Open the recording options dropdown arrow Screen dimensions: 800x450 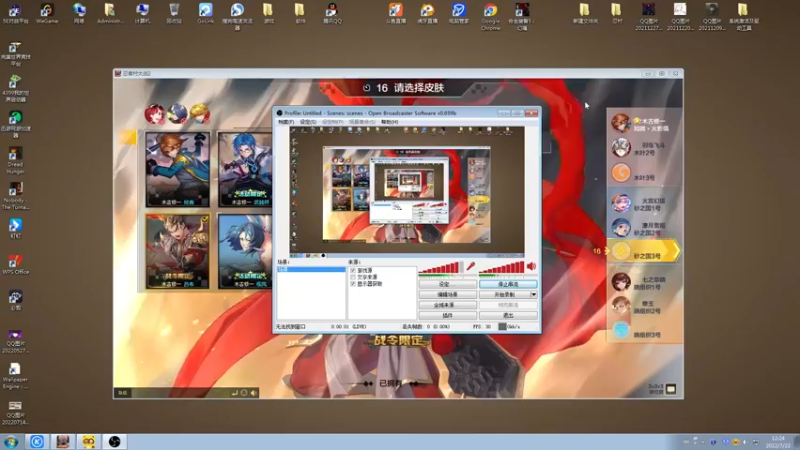point(534,294)
